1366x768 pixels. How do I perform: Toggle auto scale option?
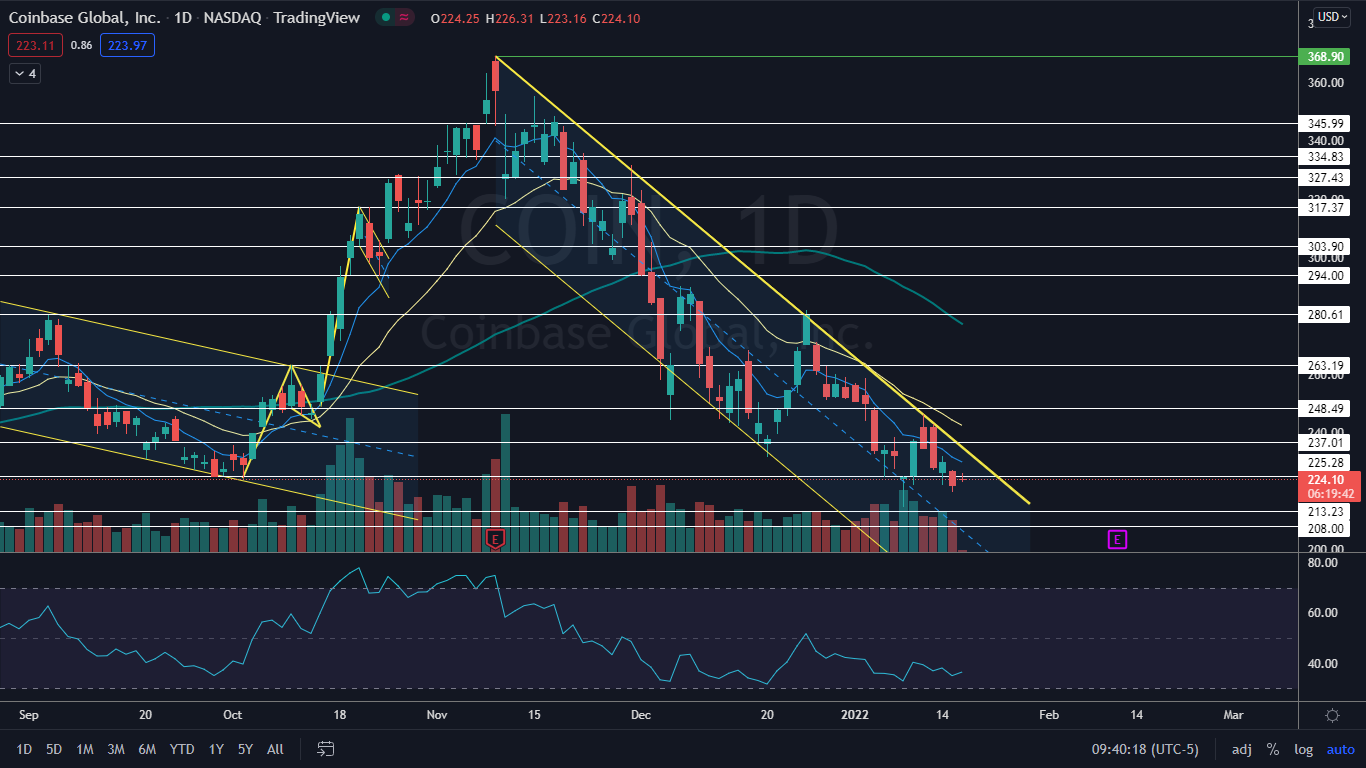(1340, 749)
